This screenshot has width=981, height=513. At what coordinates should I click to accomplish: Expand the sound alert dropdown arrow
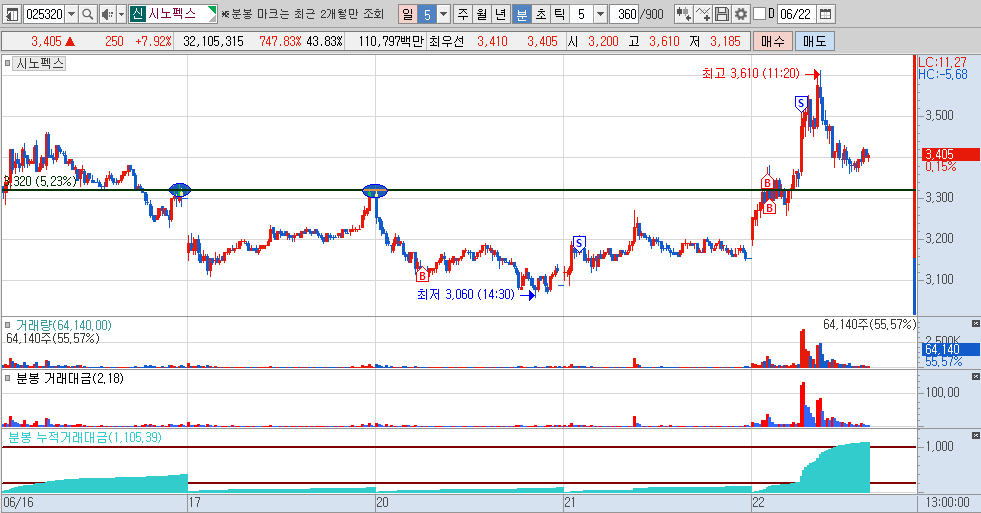pyautogui.click(x=121, y=14)
